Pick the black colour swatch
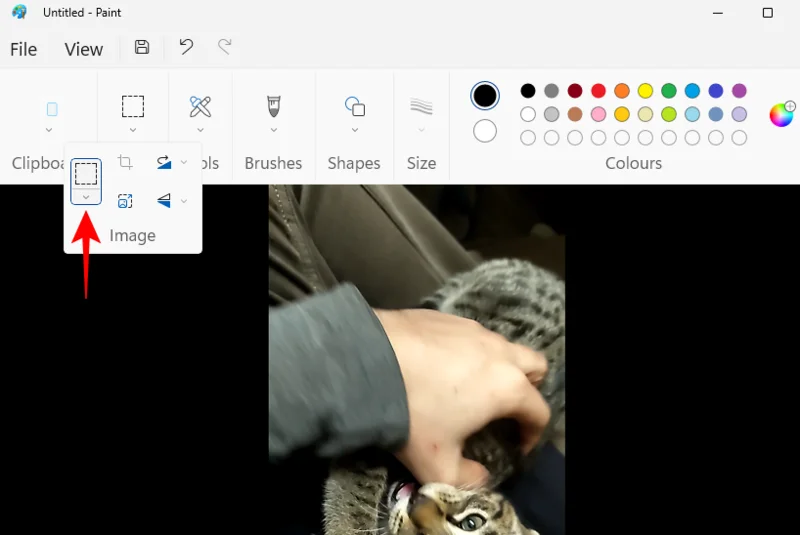The width and height of the screenshot is (800, 535). (528, 91)
